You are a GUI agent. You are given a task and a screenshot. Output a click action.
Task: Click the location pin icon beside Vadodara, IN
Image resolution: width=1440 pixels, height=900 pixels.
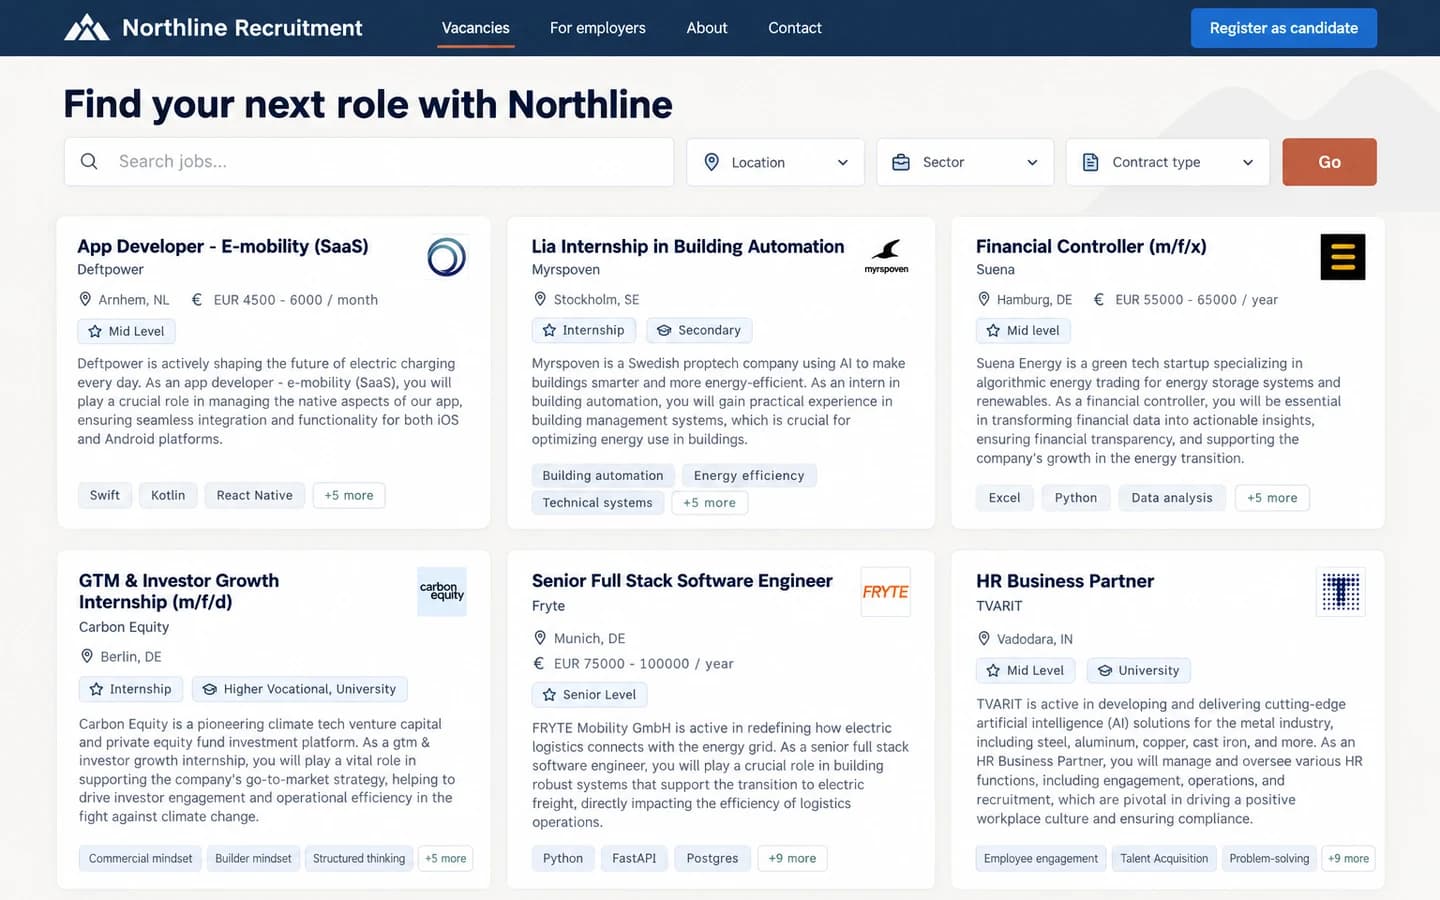(984, 638)
